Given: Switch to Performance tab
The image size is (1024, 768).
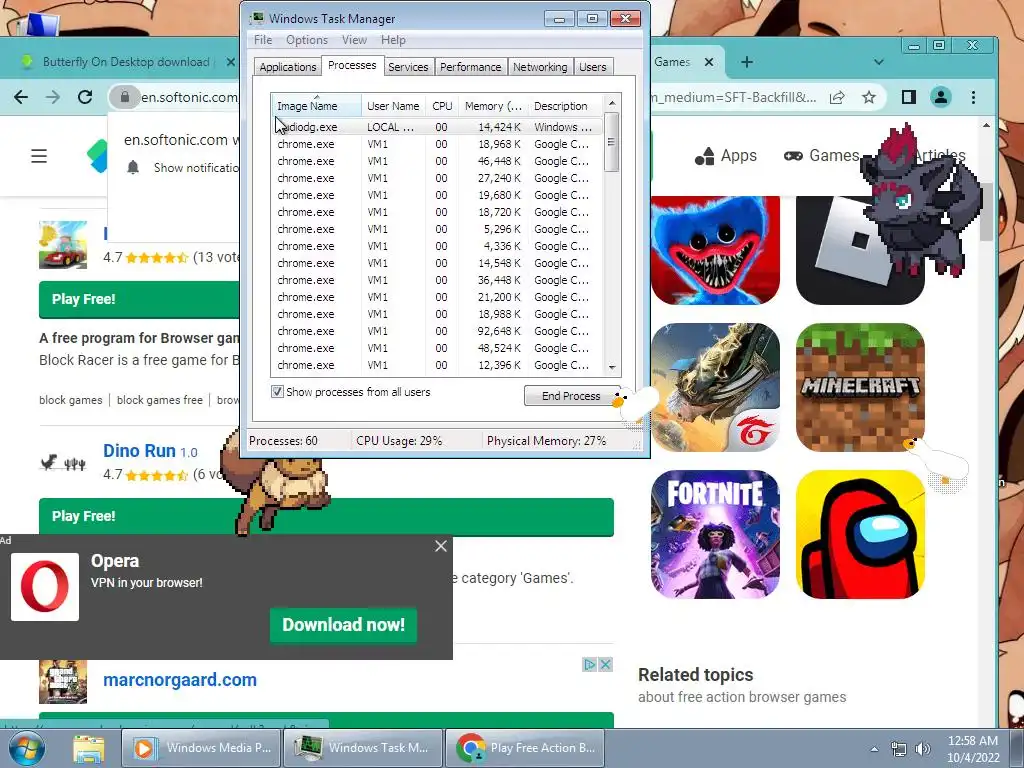Looking at the screenshot, I should [470, 67].
